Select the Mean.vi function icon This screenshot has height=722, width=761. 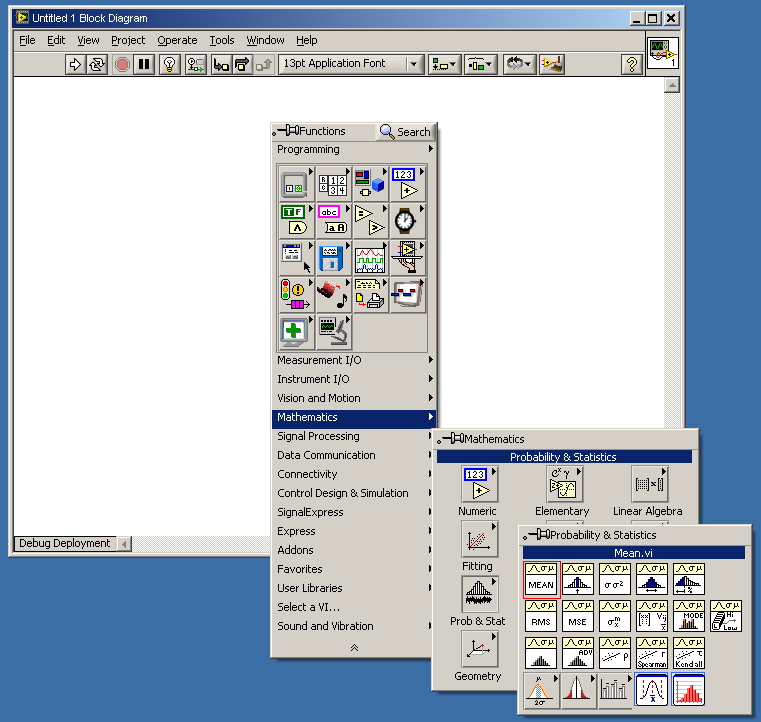click(541, 579)
